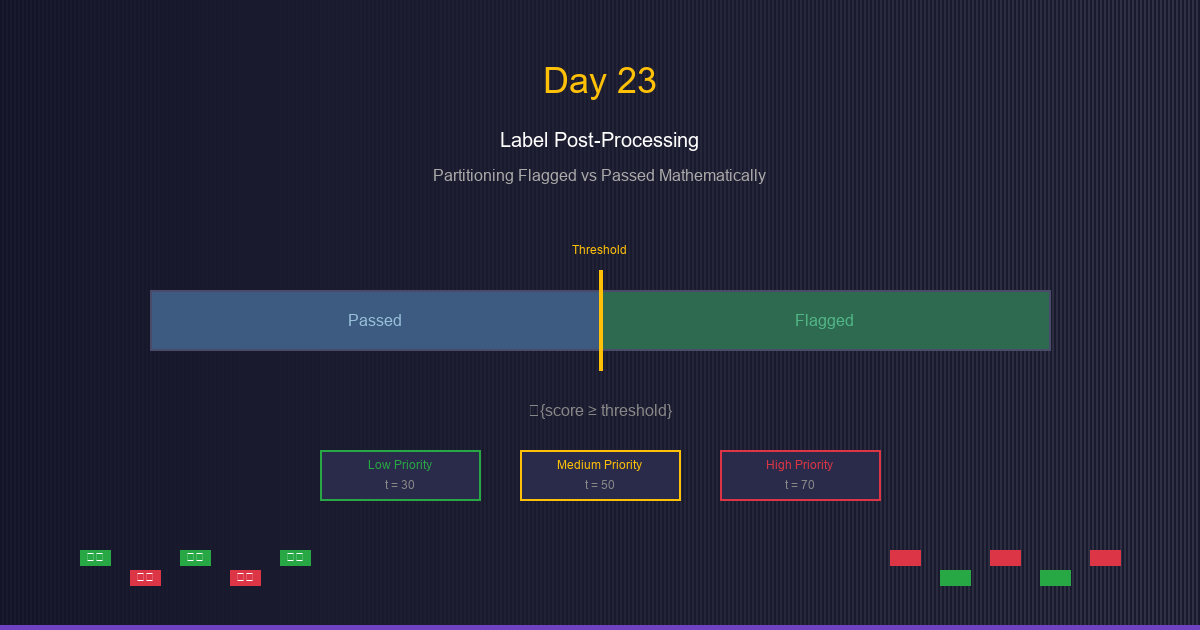This screenshot has height=630, width=1200.
Task: Click the second red label chip, bottom-left group
Action: pyautogui.click(x=245, y=578)
